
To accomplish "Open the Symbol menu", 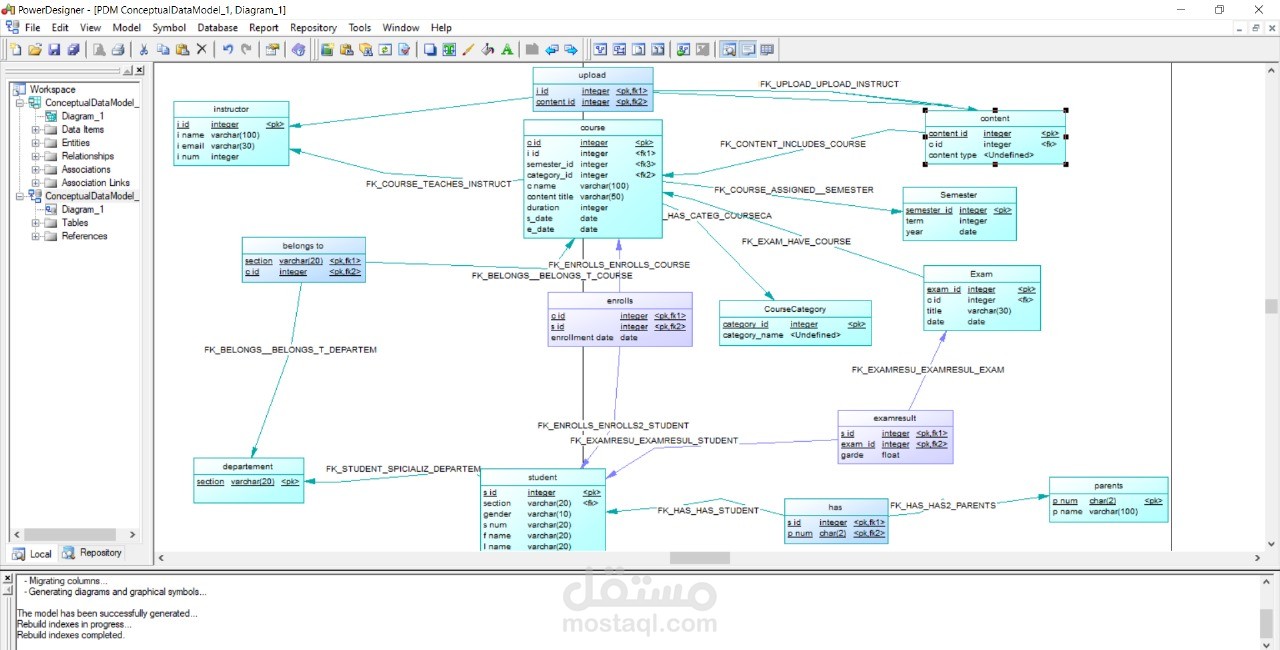I will (x=169, y=28).
